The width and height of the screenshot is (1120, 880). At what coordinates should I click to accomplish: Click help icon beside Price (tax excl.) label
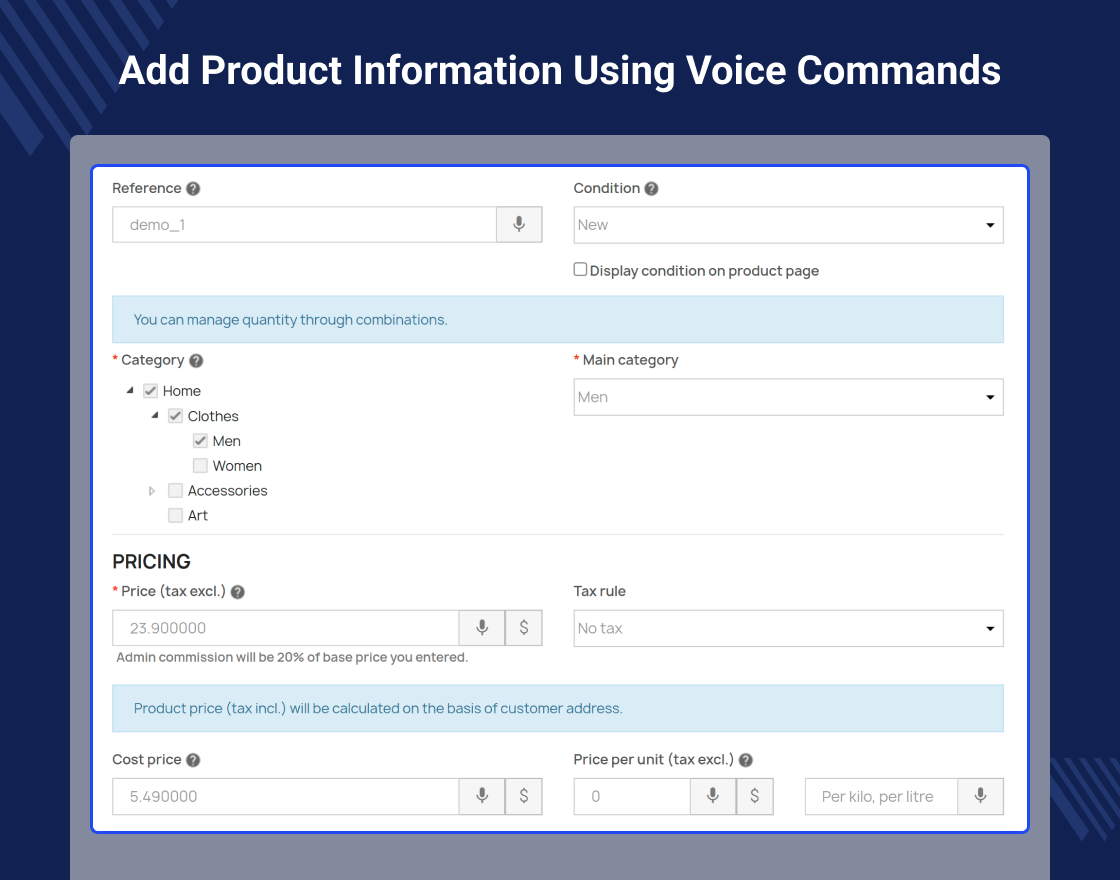[238, 592]
